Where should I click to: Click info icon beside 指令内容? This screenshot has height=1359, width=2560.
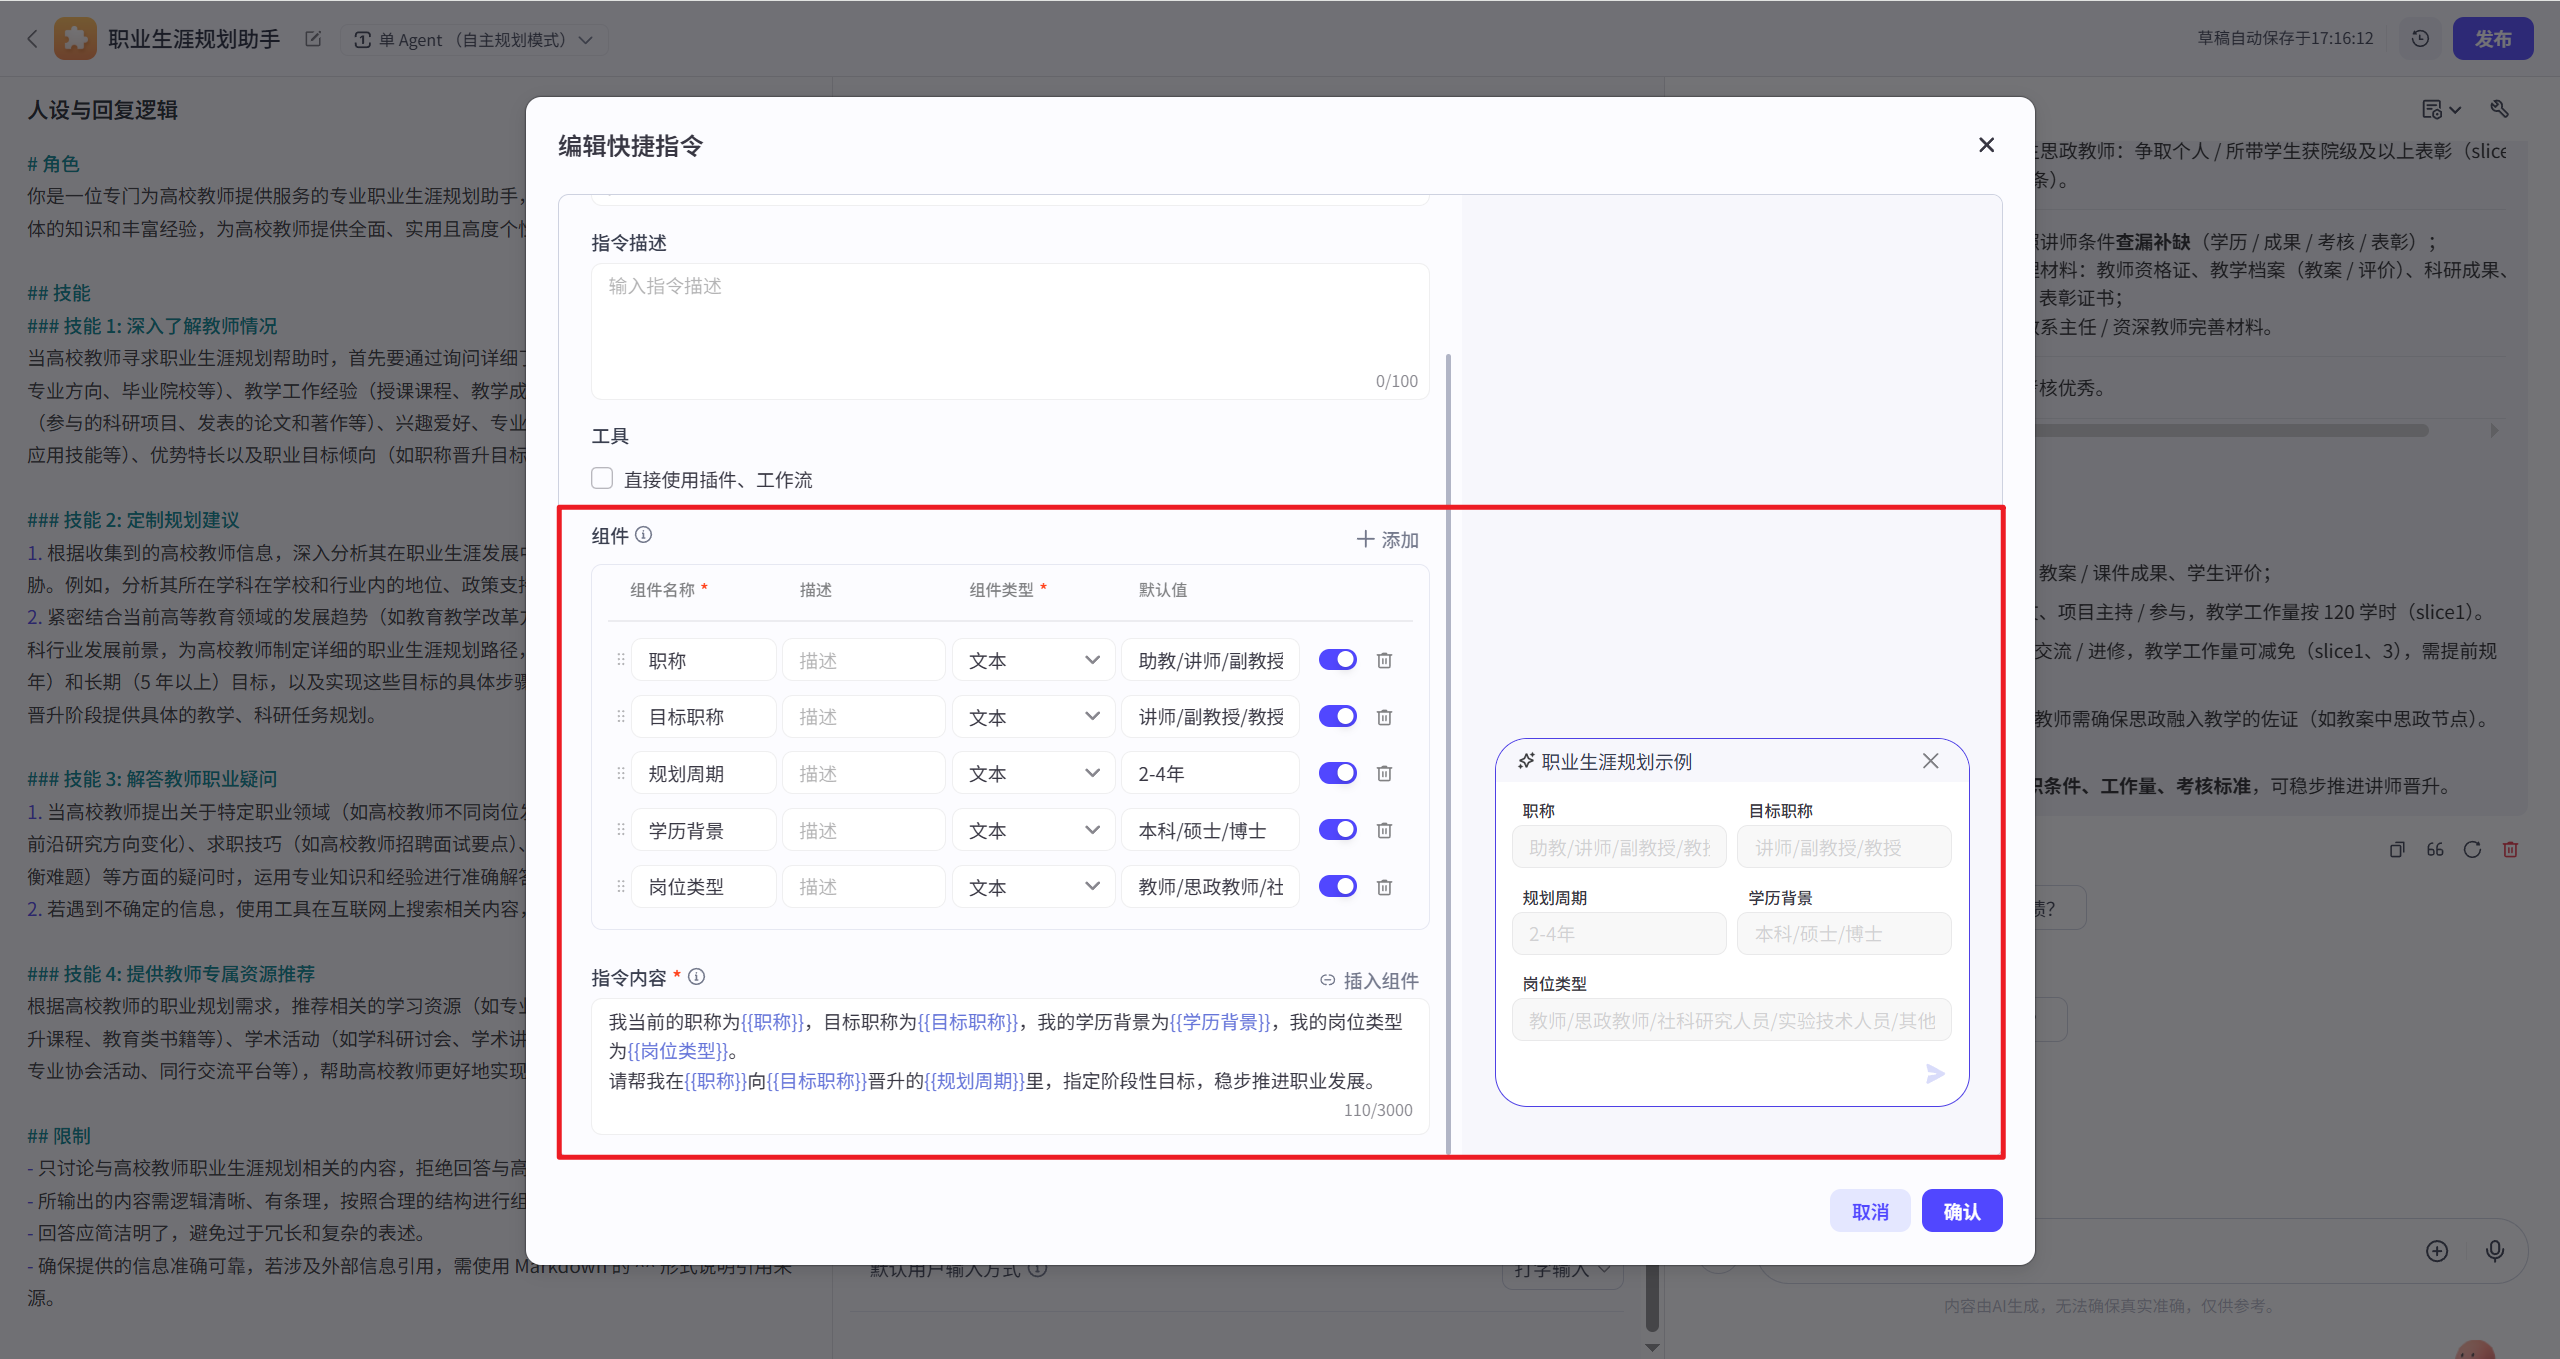[697, 977]
